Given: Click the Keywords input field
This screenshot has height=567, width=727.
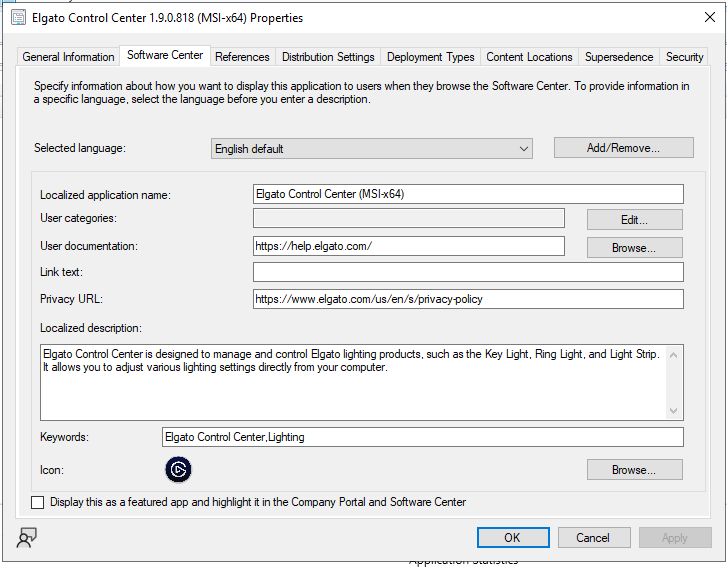Looking at the screenshot, I should [422, 437].
